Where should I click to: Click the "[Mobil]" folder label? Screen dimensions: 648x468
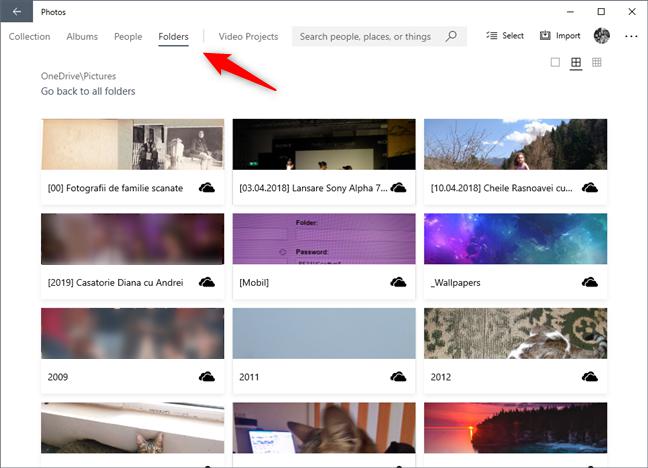tap(254, 283)
